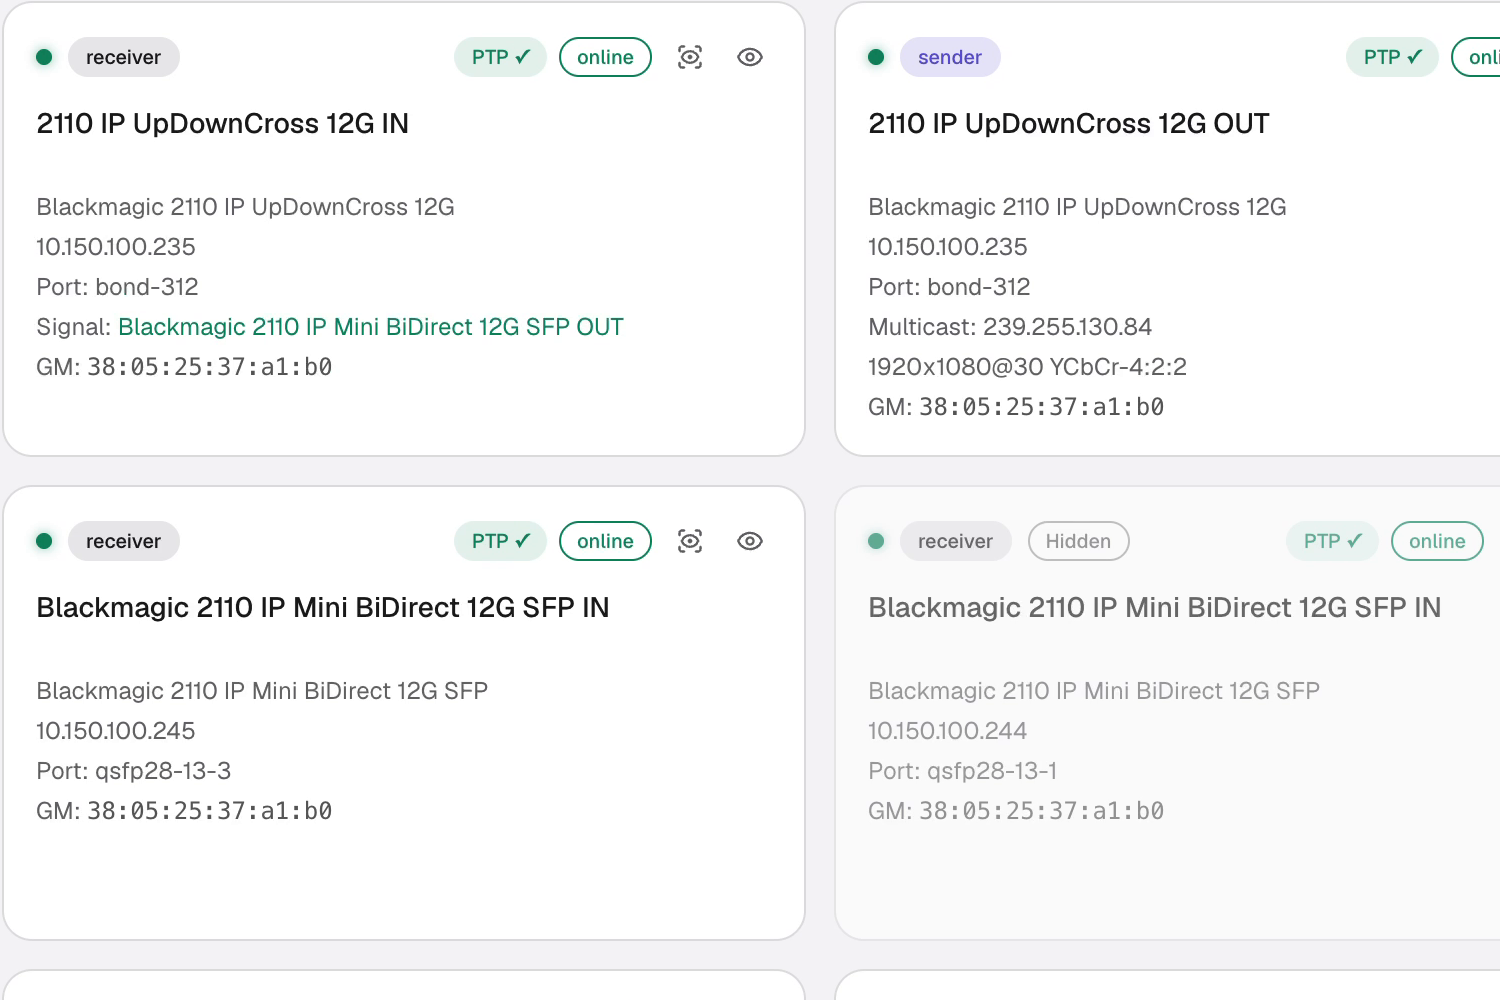Viewport: 1500px width, 1000px height.
Task: Toggle eye visibility on 10.150.100.245 receiver card
Action: pyautogui.click(x=750, y=541)
